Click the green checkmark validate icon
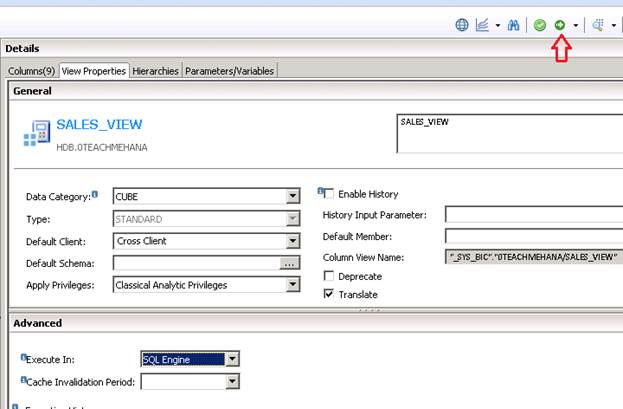 tap(540, 25)
